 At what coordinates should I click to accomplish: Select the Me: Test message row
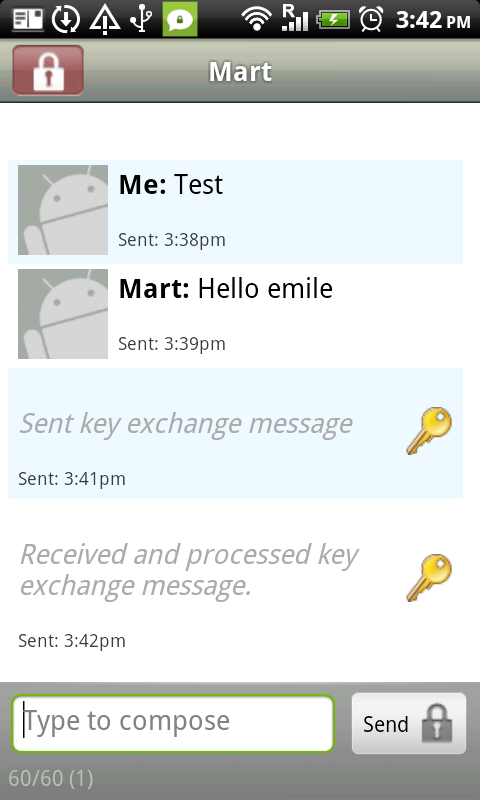pyautogui.click(x=235, y=212)
